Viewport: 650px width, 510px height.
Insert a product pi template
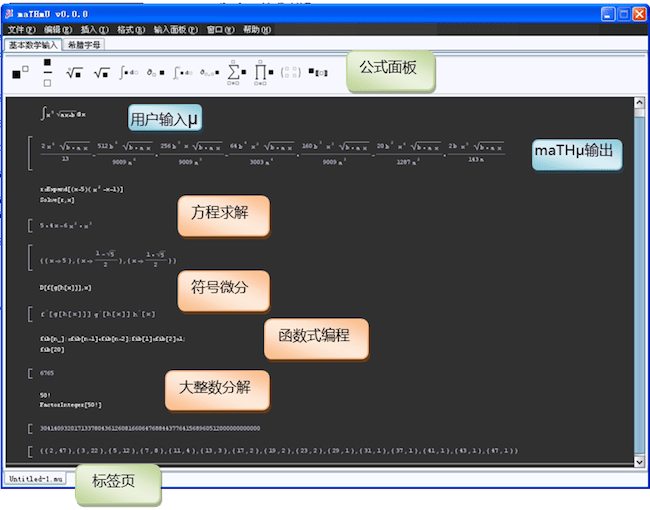point(264,73)
